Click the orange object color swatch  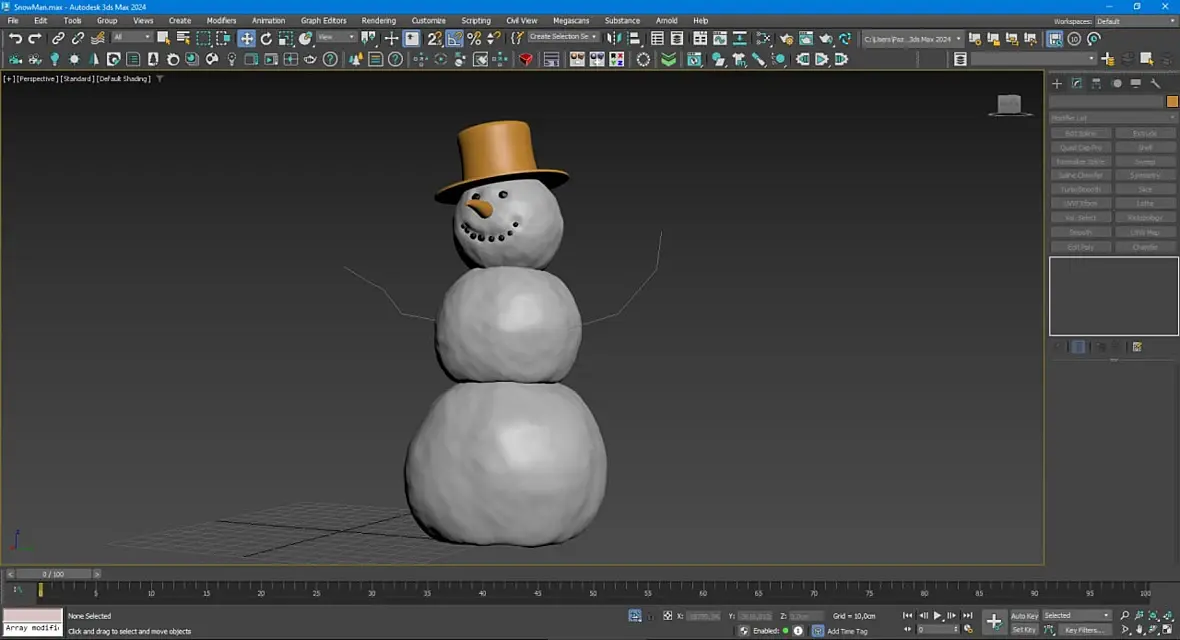(x=1172, y=101)
